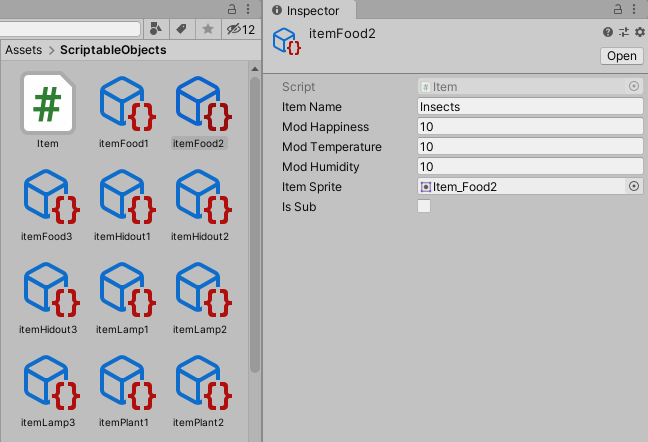Navigate to Assets in breadcrumb
This screenshot has height=442, width=648.
24,50
